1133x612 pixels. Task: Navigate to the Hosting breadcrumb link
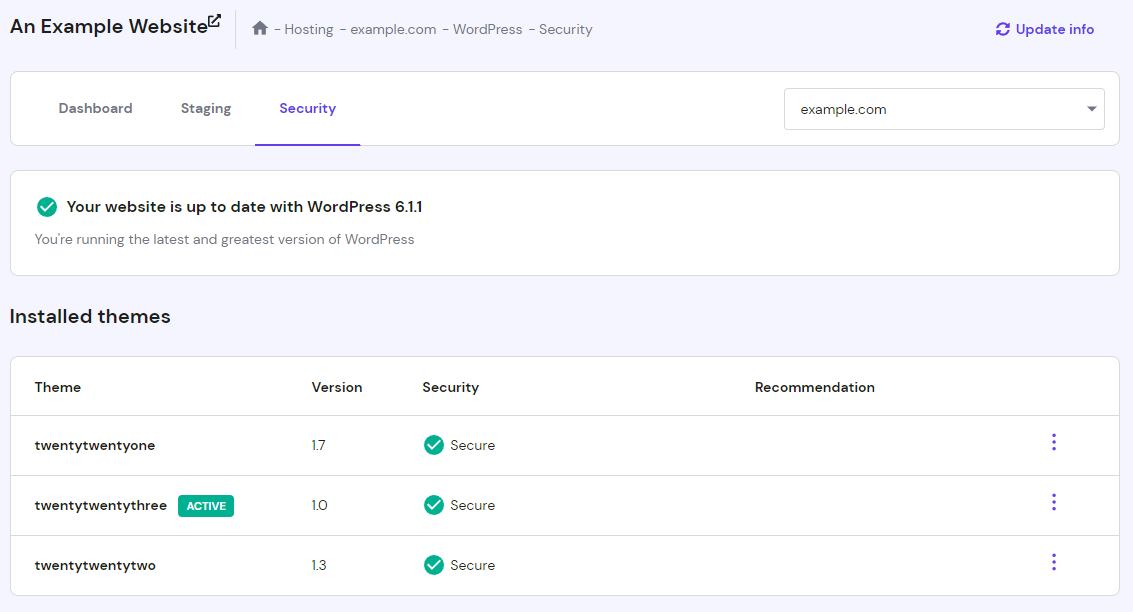pos(308,28)
